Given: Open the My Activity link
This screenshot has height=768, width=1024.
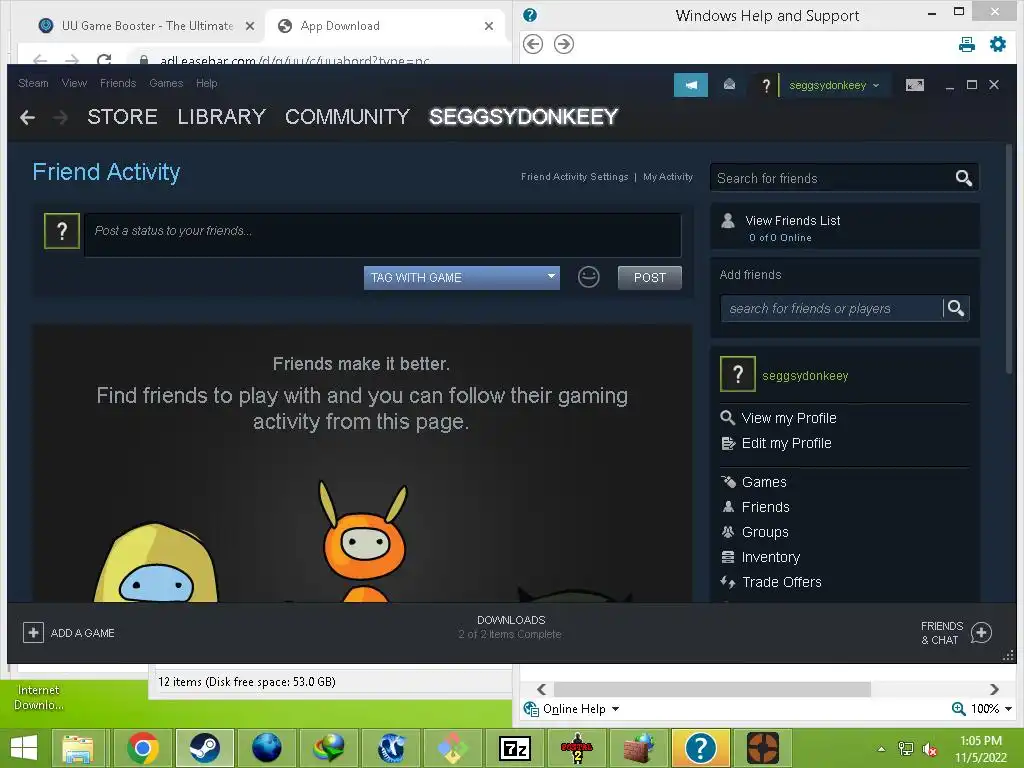Looking at the screenshot, I should point(667,176).
